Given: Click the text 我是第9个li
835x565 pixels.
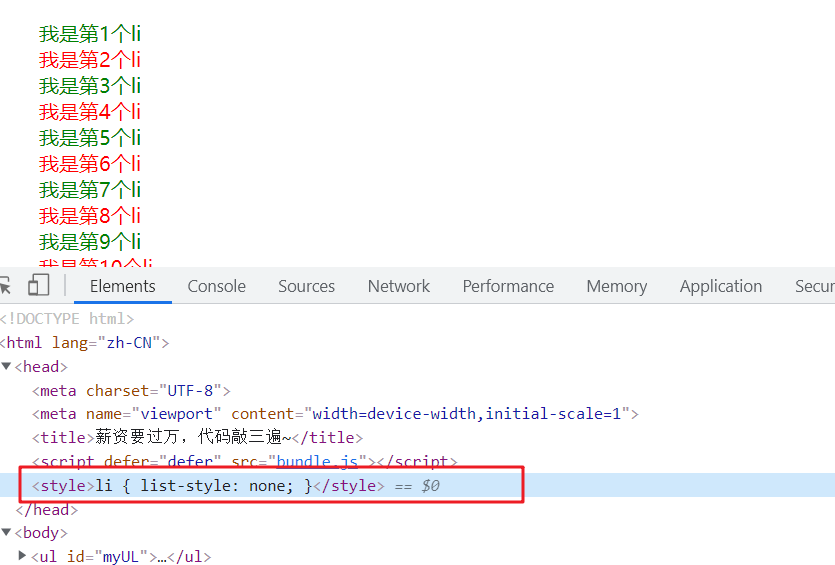Looking at the screenshot, I should coord(89,242).
